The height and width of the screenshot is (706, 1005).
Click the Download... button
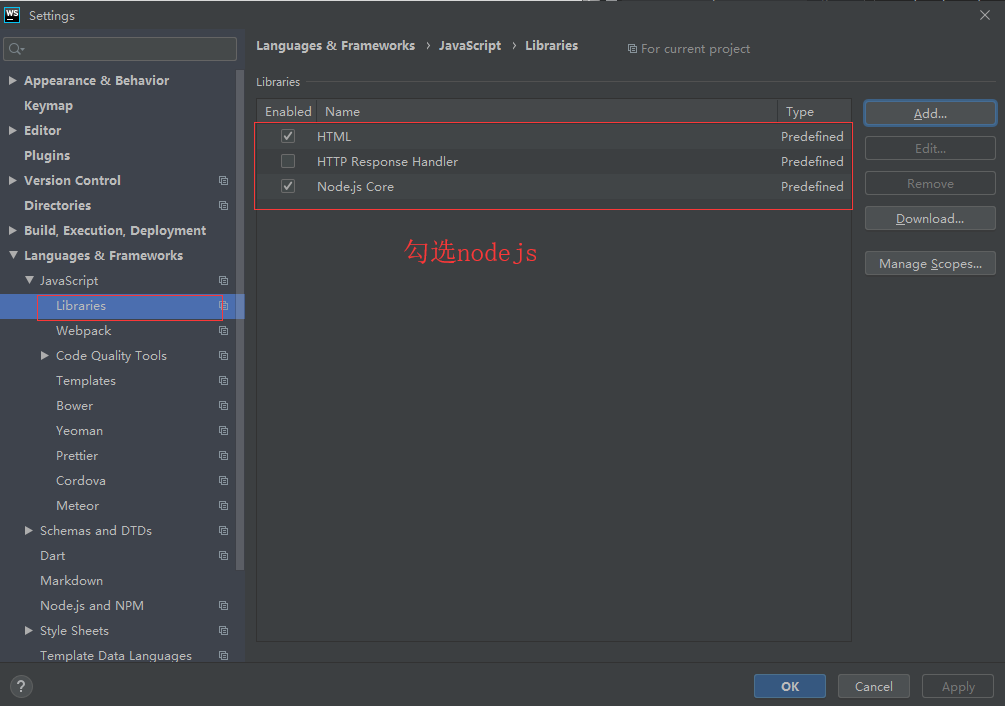(930, 218)
